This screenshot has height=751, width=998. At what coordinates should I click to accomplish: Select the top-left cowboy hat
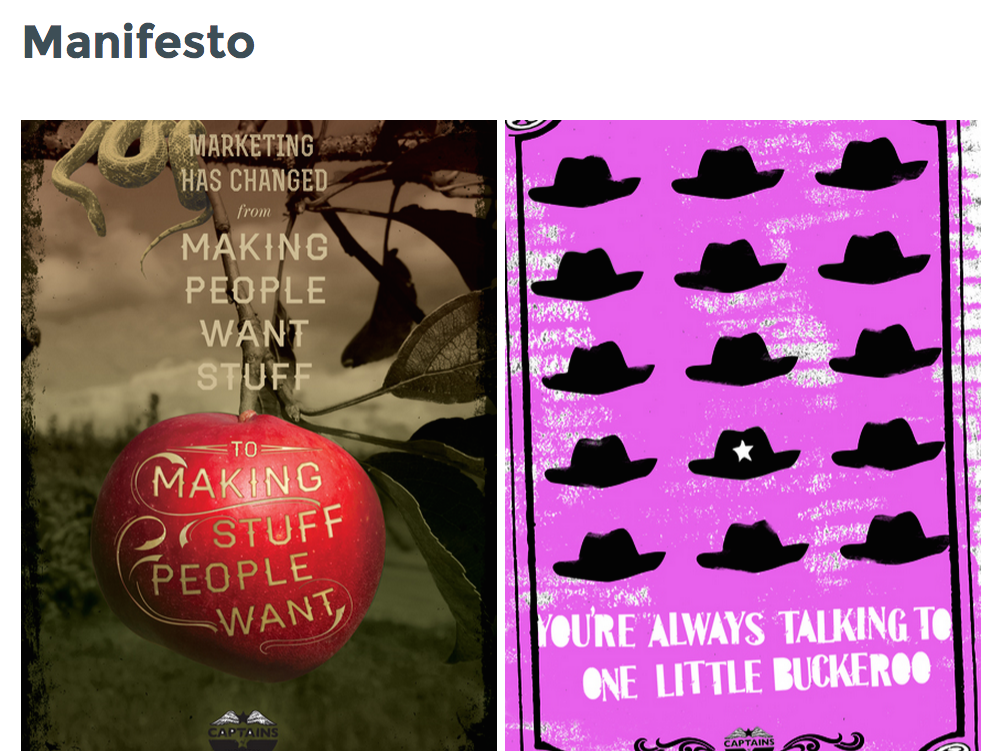pyautogui.click(x=584, y=181)
